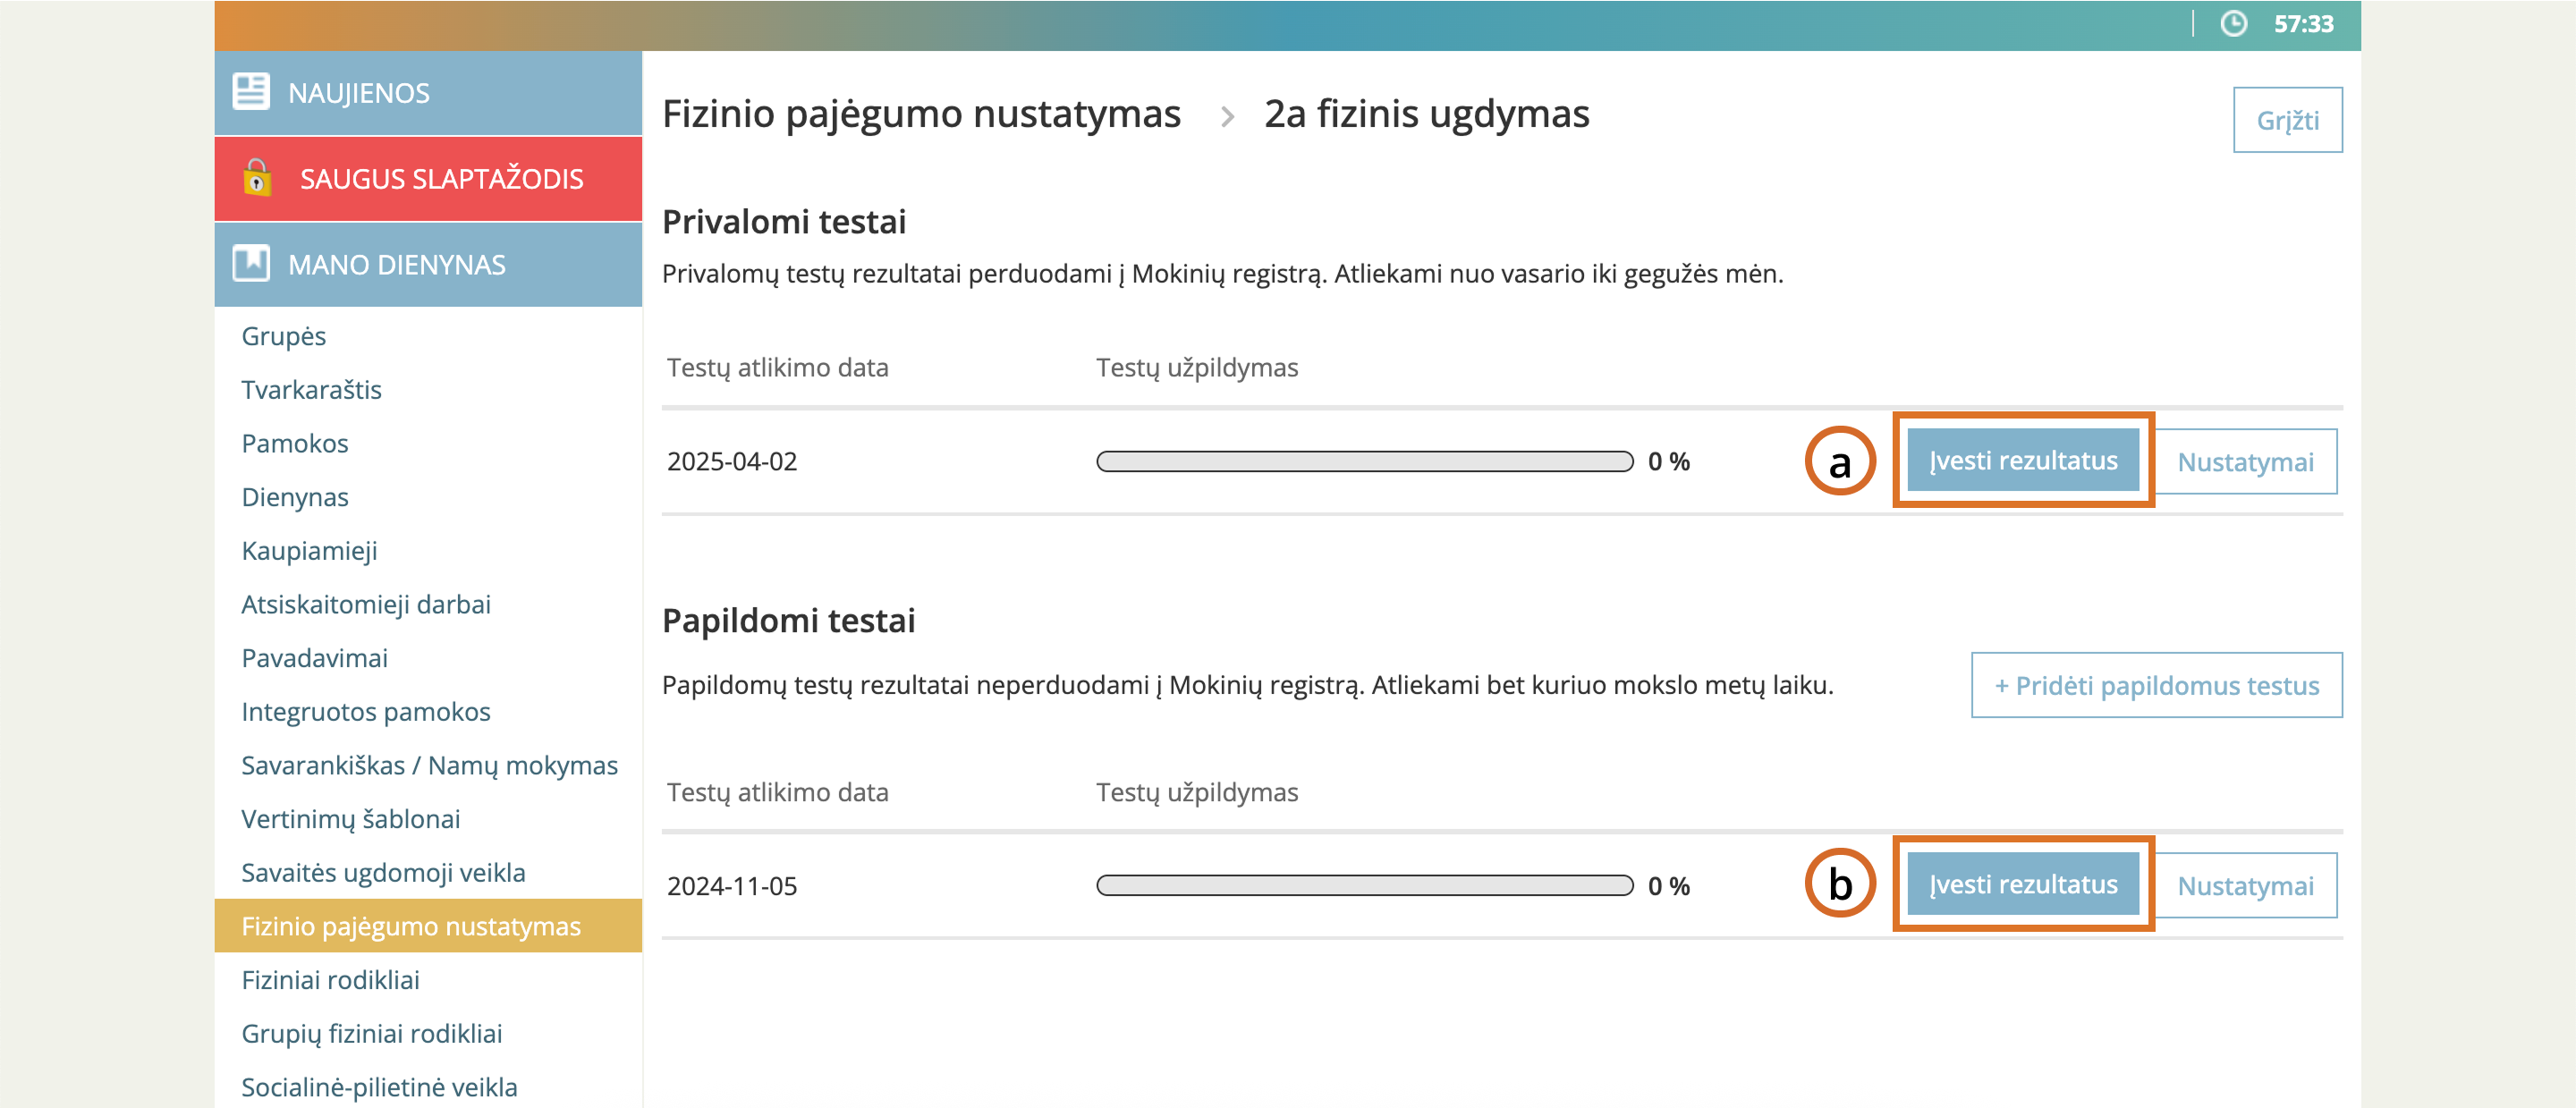Go to Tvarkaraštis in the sidebar

click(x=311, y=390)
